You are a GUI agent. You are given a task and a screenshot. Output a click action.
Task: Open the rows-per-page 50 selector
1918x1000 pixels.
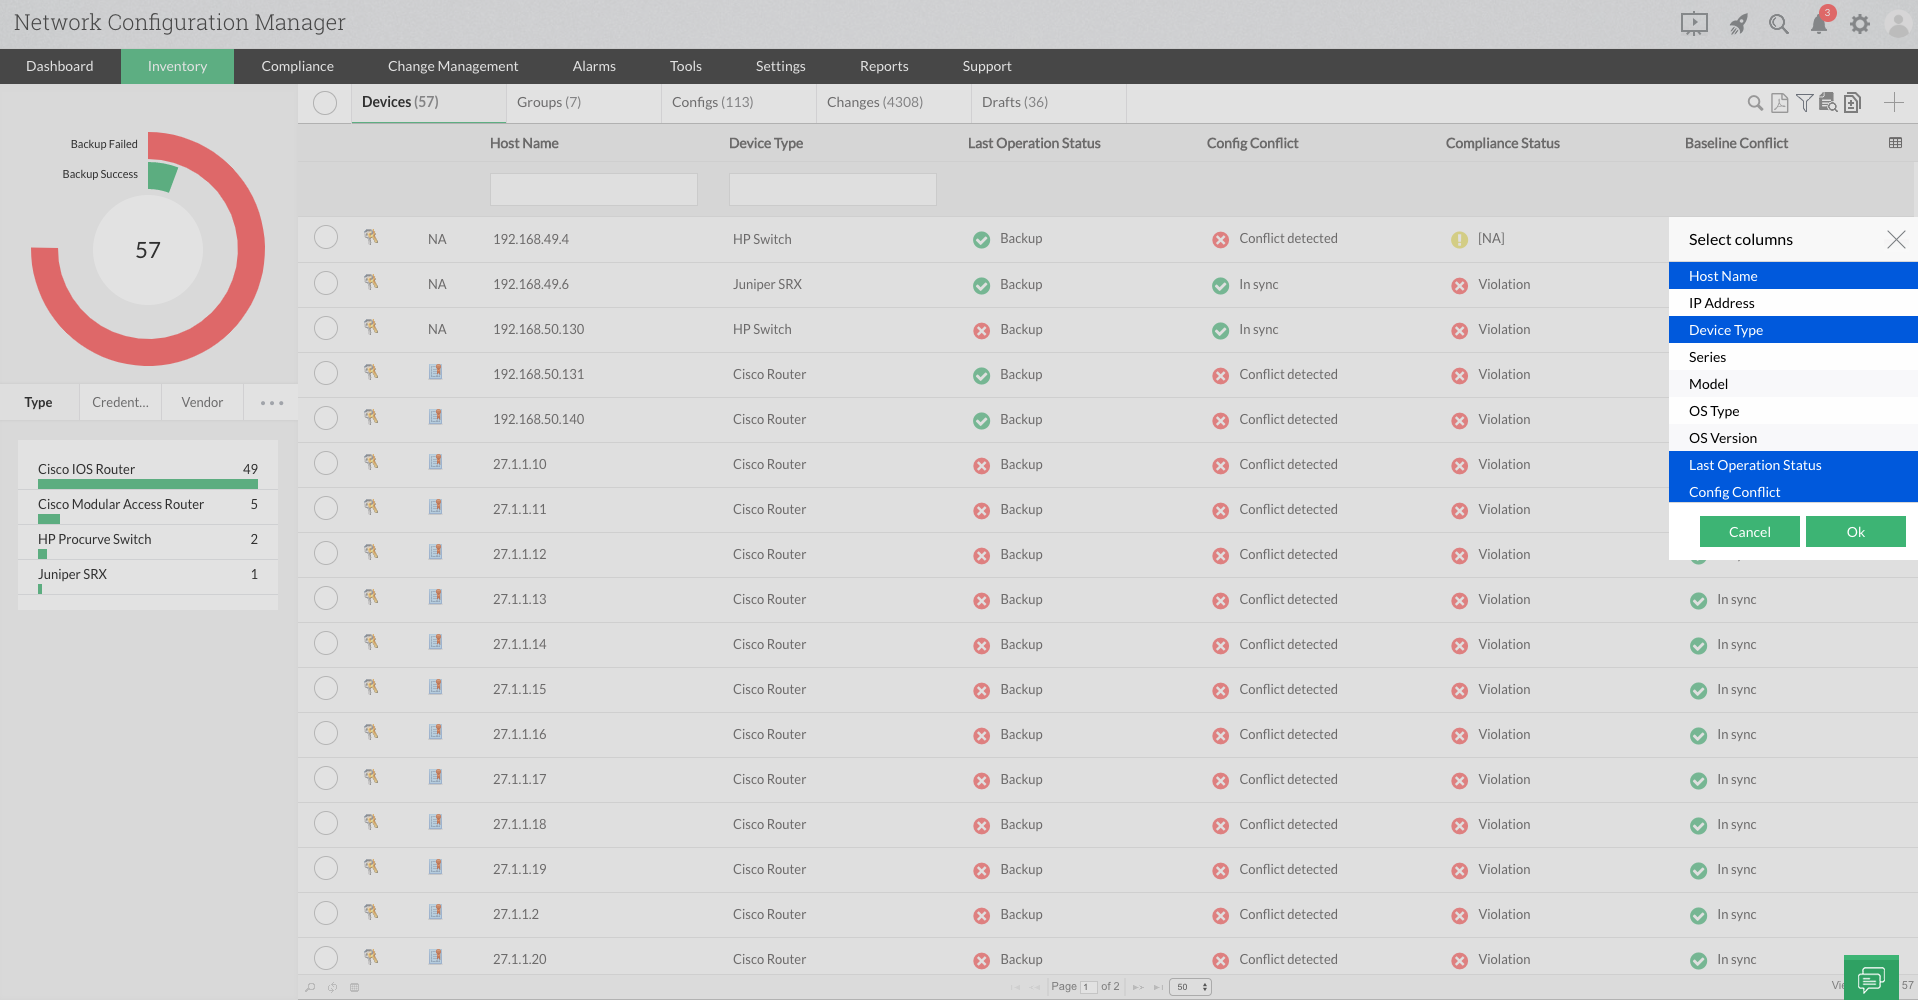click(1189, 987)
